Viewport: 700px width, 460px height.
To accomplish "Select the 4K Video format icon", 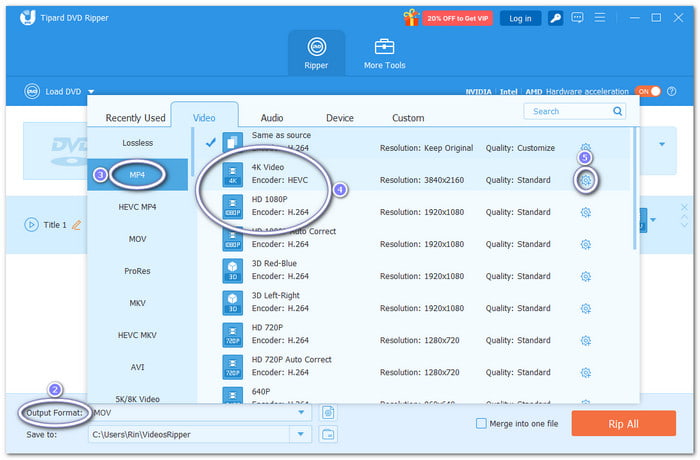I will [233, 175].
